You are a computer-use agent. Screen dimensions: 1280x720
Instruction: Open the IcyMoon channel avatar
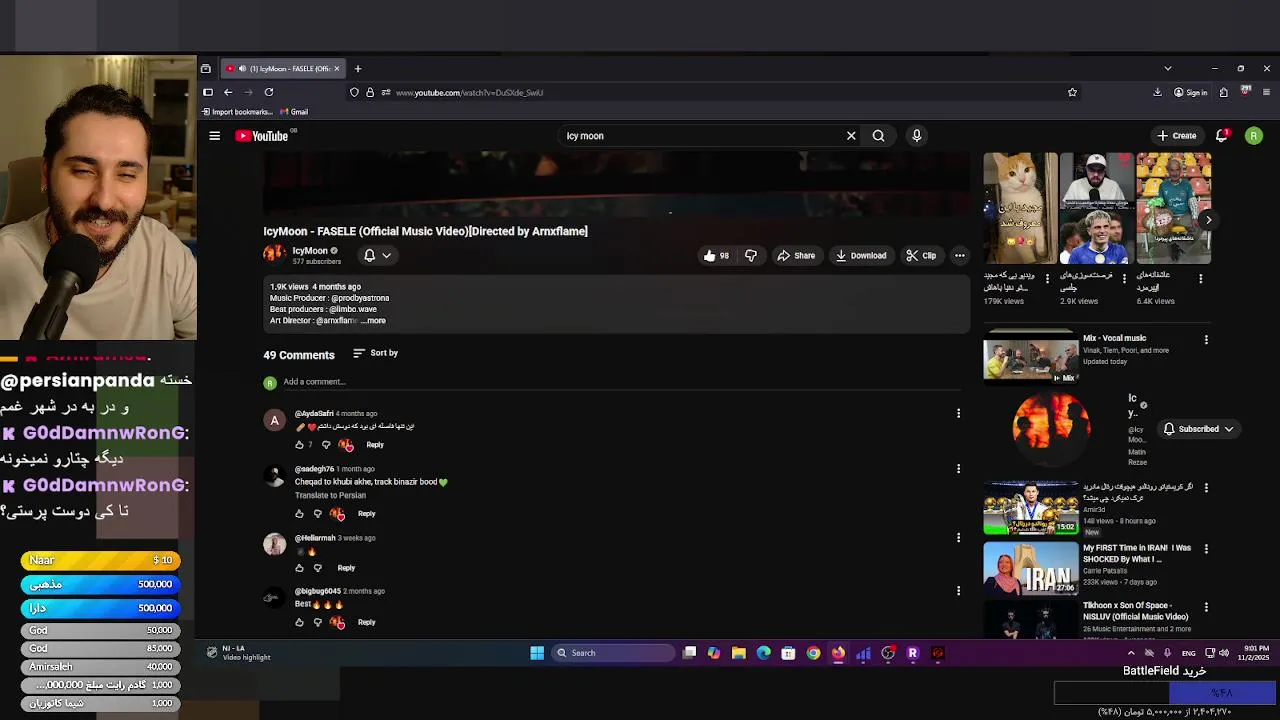click(274, 253)
